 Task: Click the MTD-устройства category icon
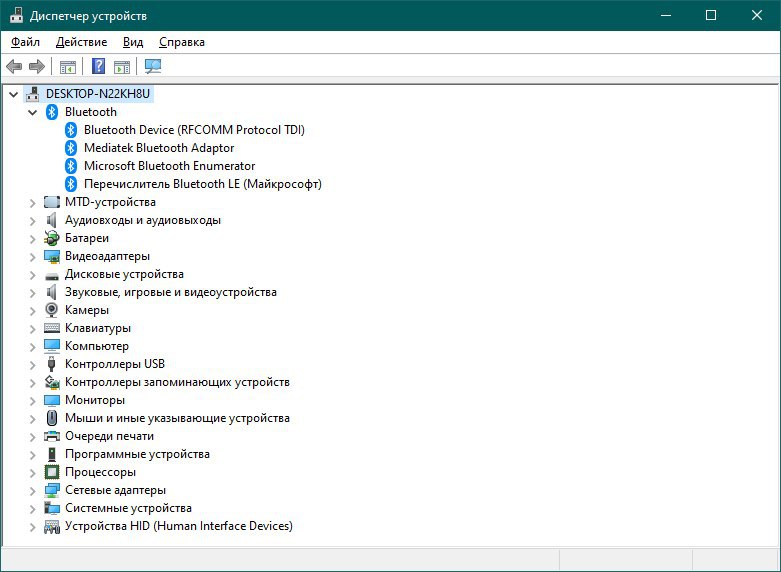(x=52, y=202)
